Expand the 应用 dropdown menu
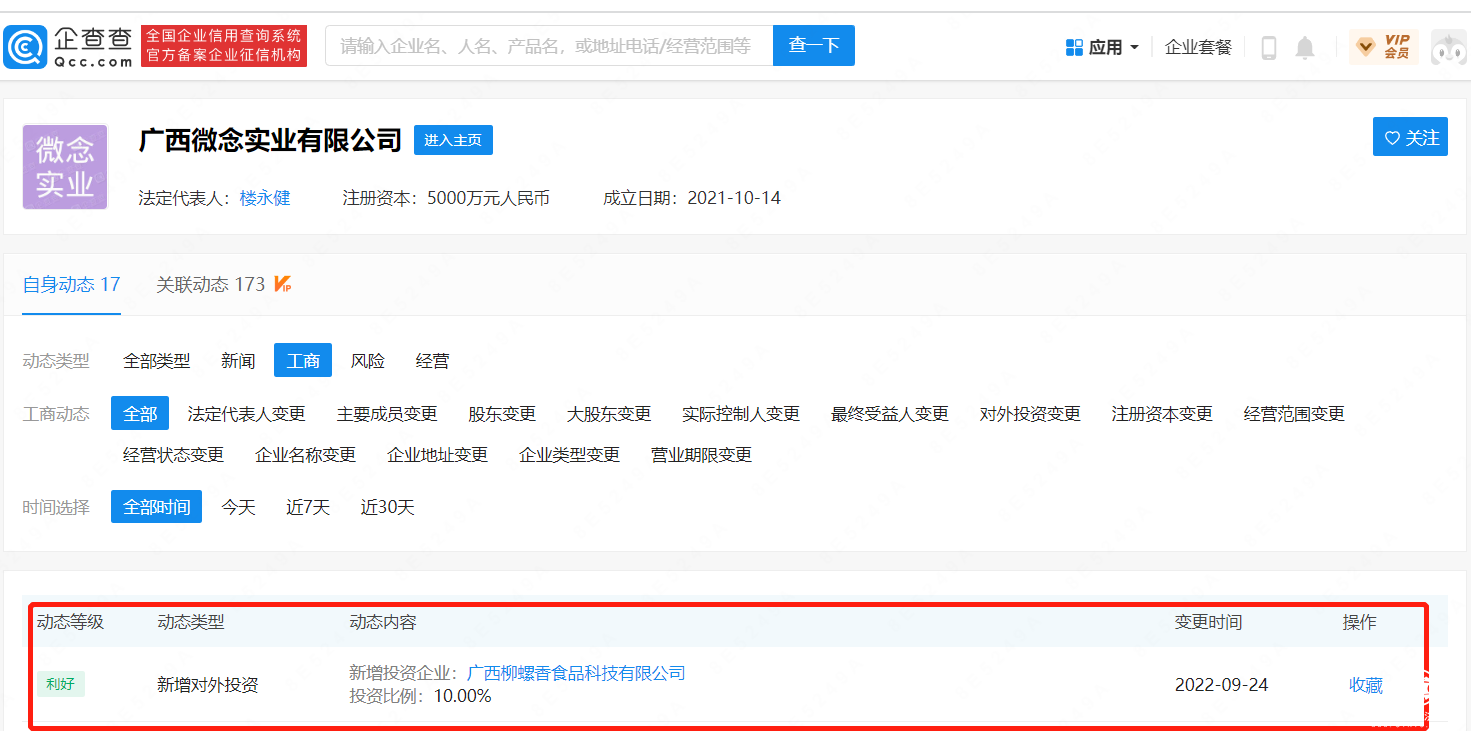 1102,47
